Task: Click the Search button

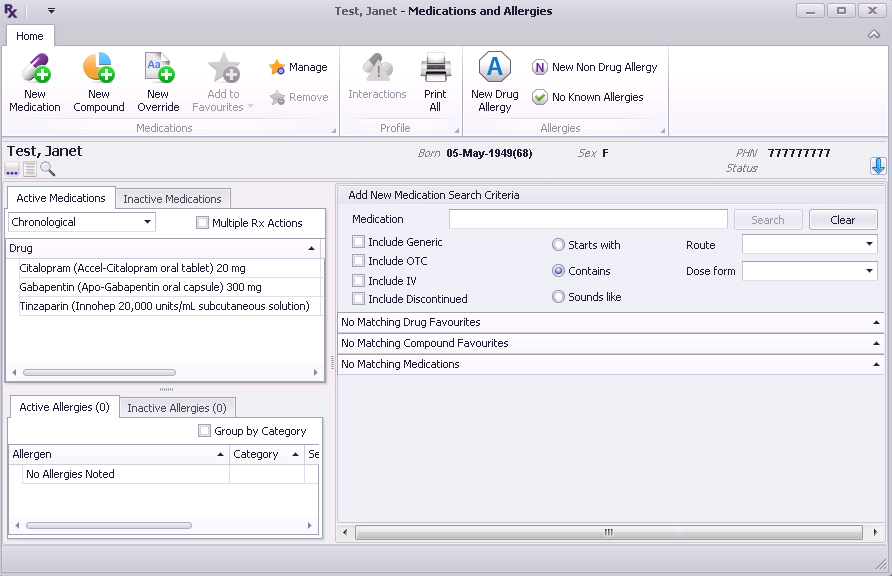Action: pos(768,220)
